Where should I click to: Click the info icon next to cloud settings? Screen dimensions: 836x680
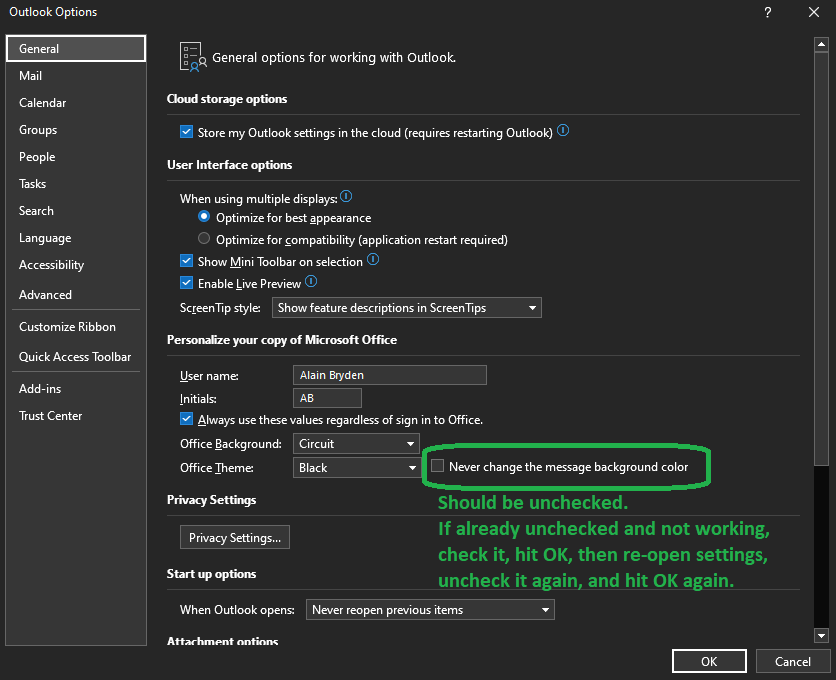point(563,130)
